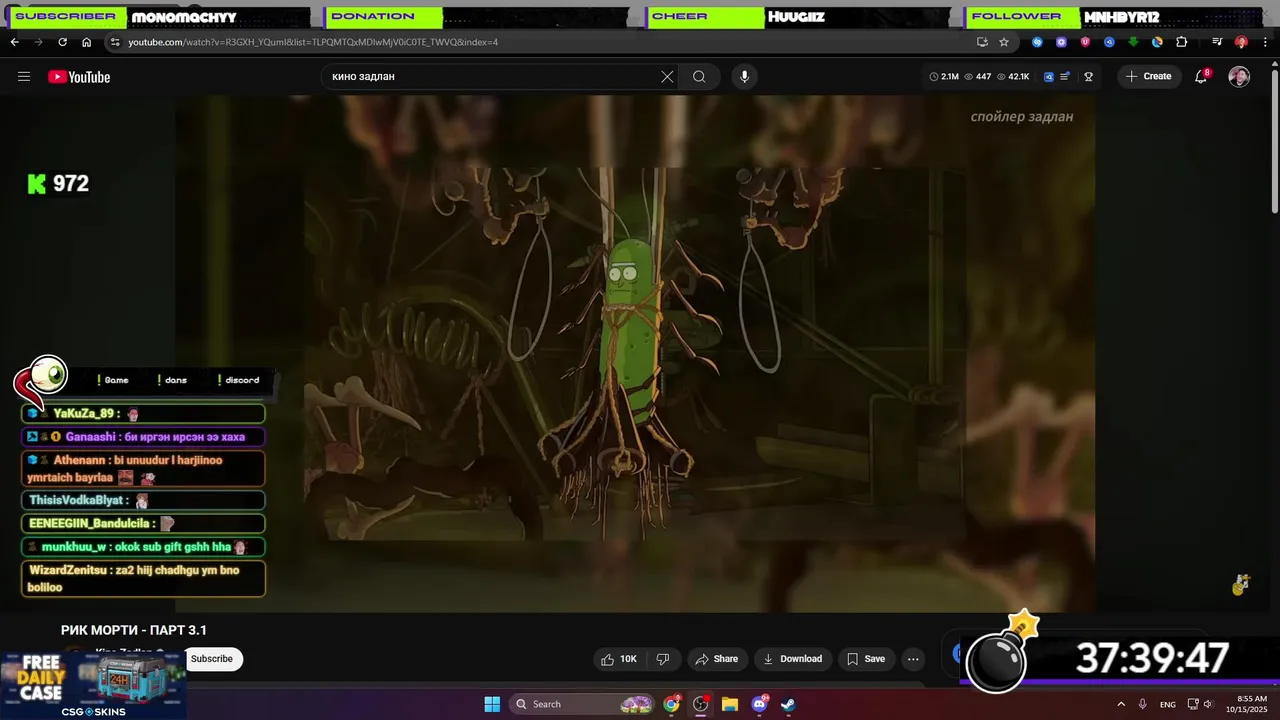Viewport: 1280px width, 720px height.
Task: Start voice search with microphone
Action: coord(744,77)
